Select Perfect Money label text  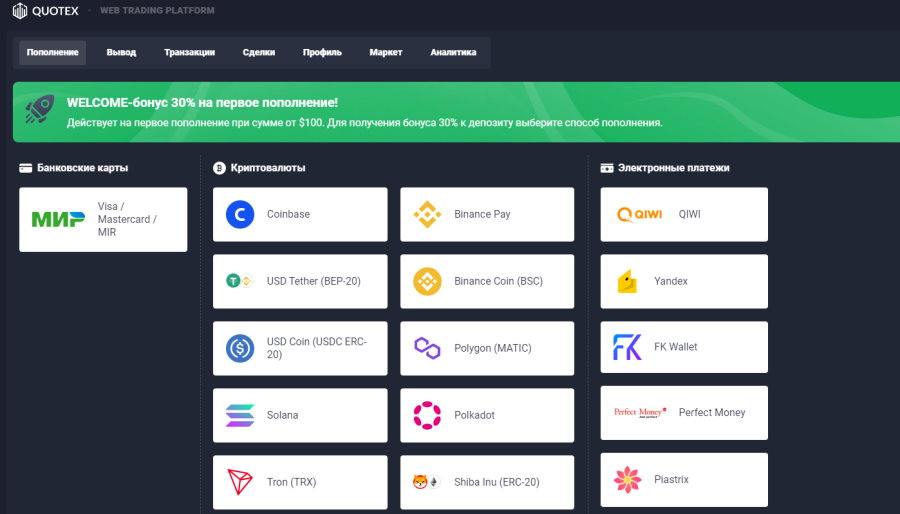(x=712, y=412)
